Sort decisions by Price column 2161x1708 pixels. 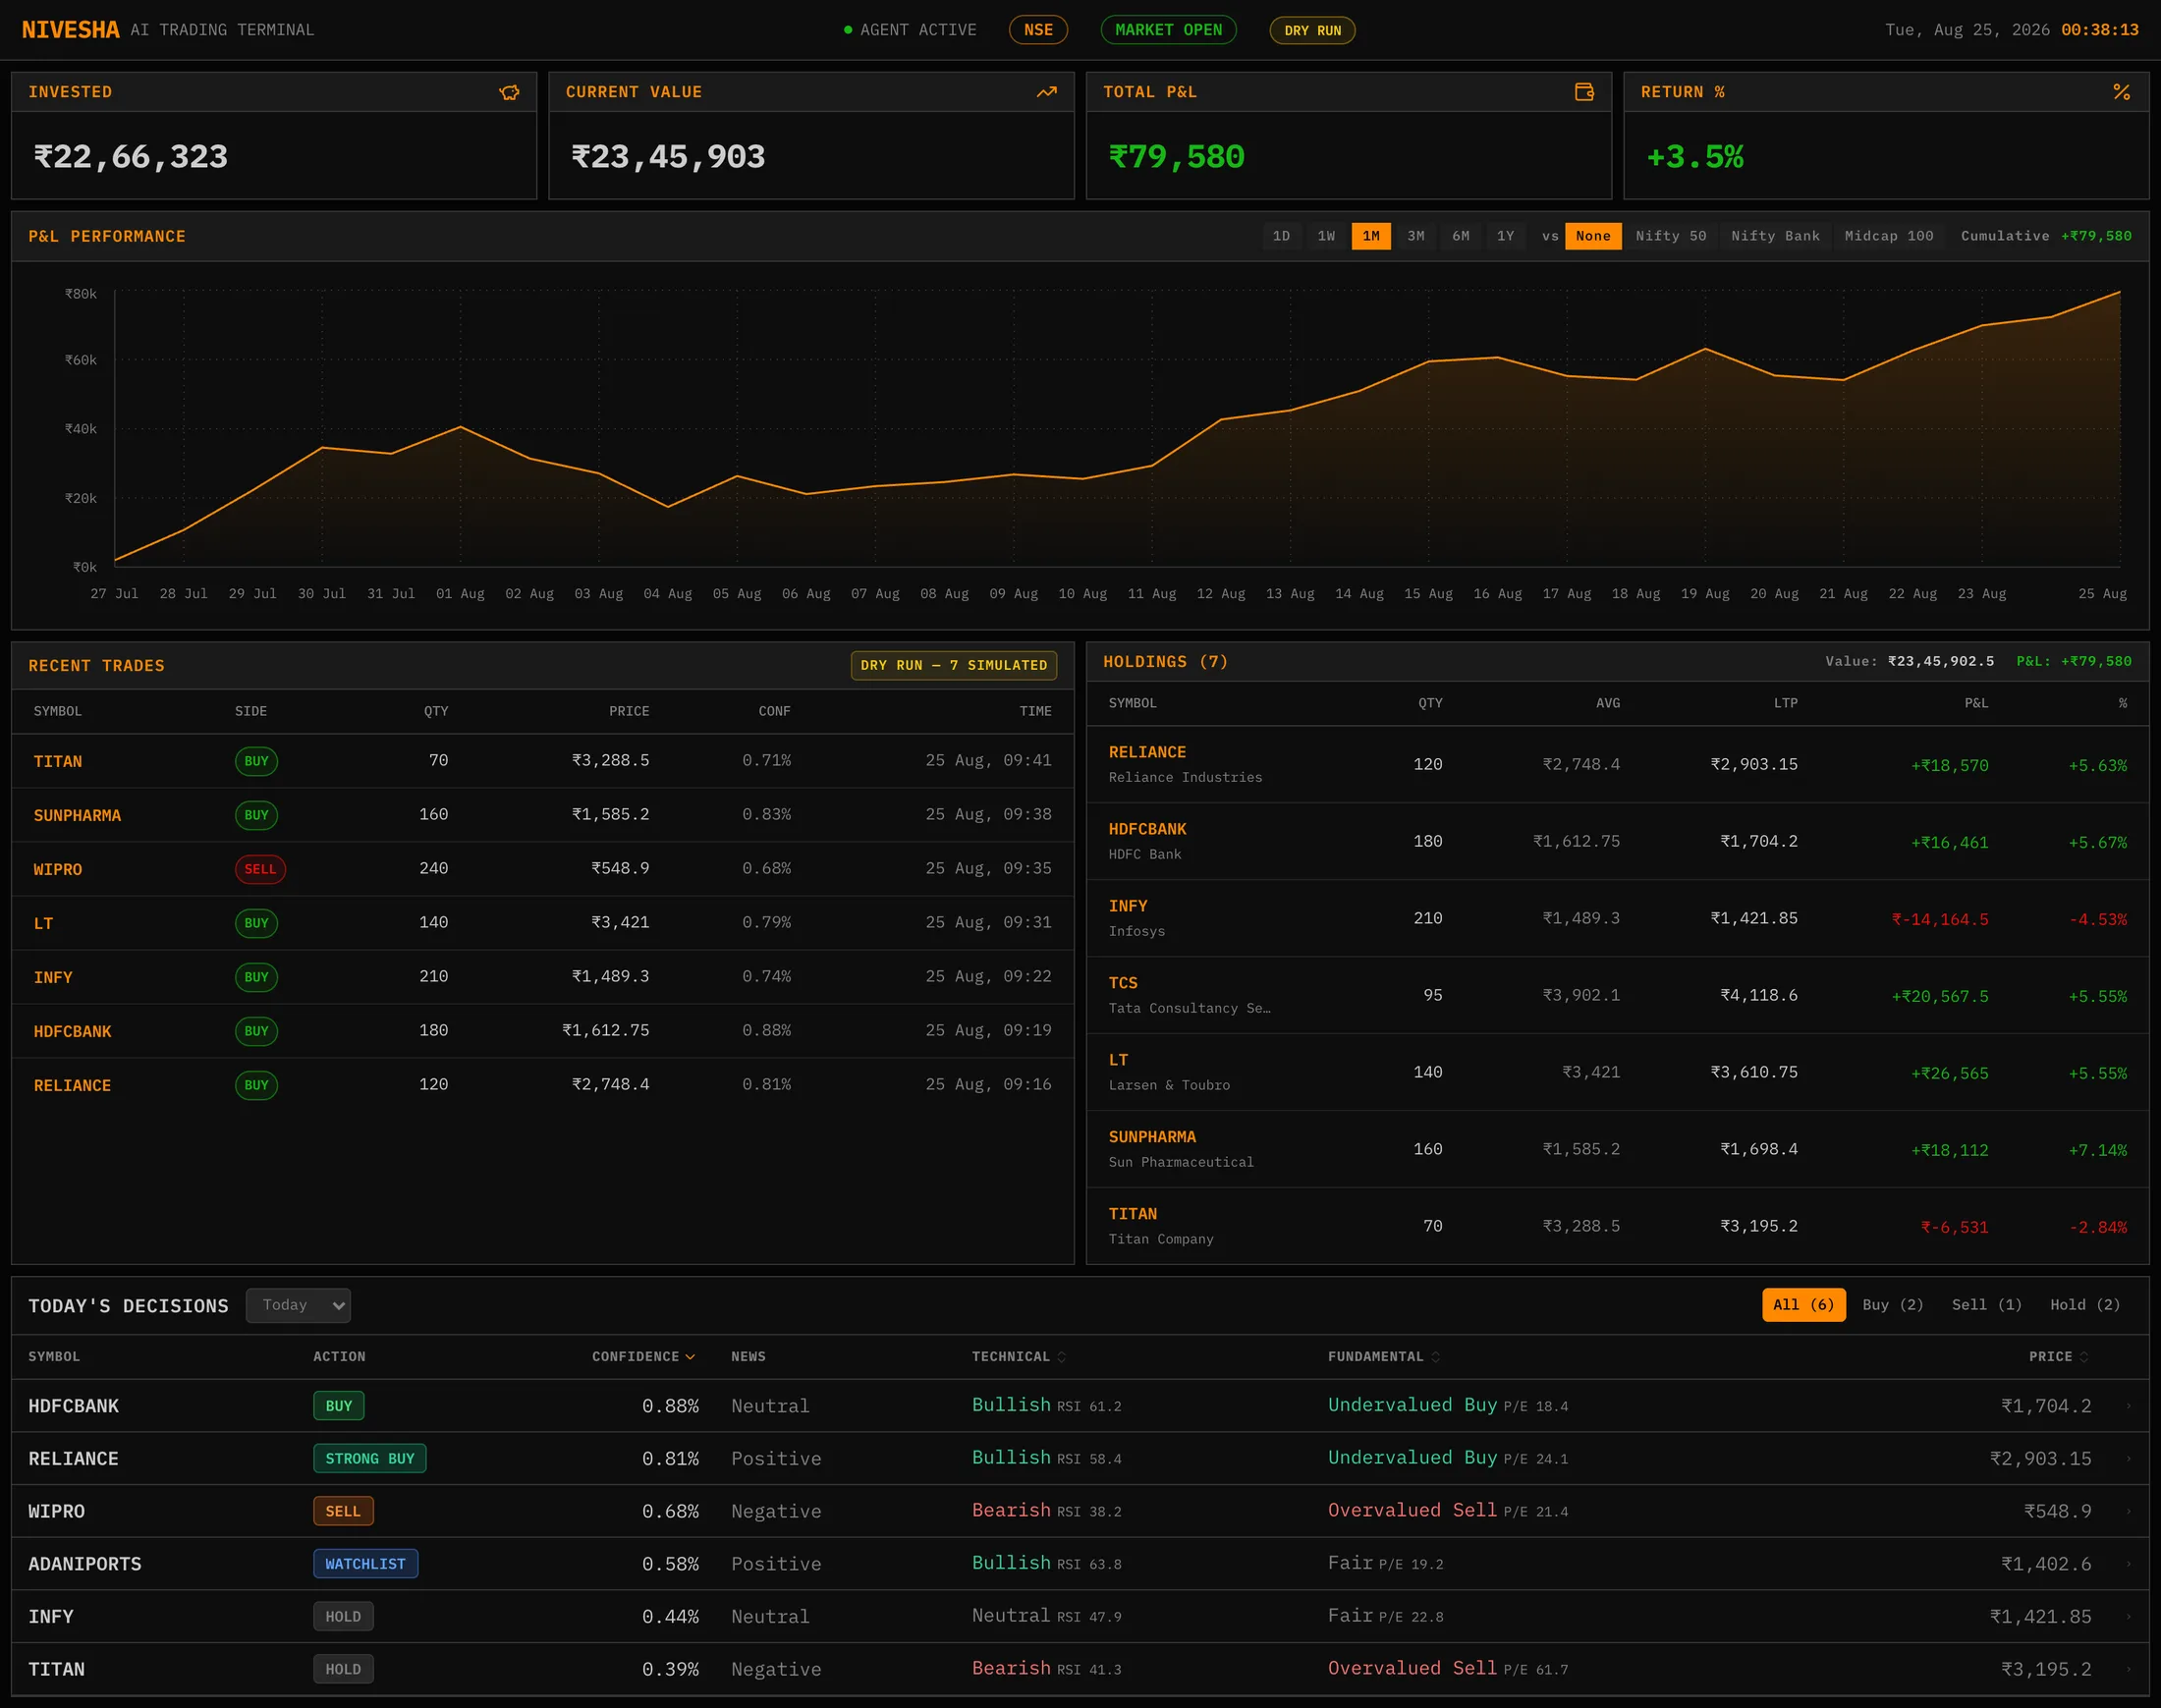[2059, 1357]
